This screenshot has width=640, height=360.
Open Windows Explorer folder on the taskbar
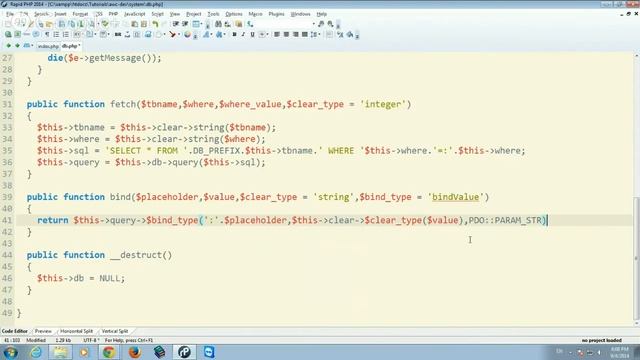click(60, 352)
